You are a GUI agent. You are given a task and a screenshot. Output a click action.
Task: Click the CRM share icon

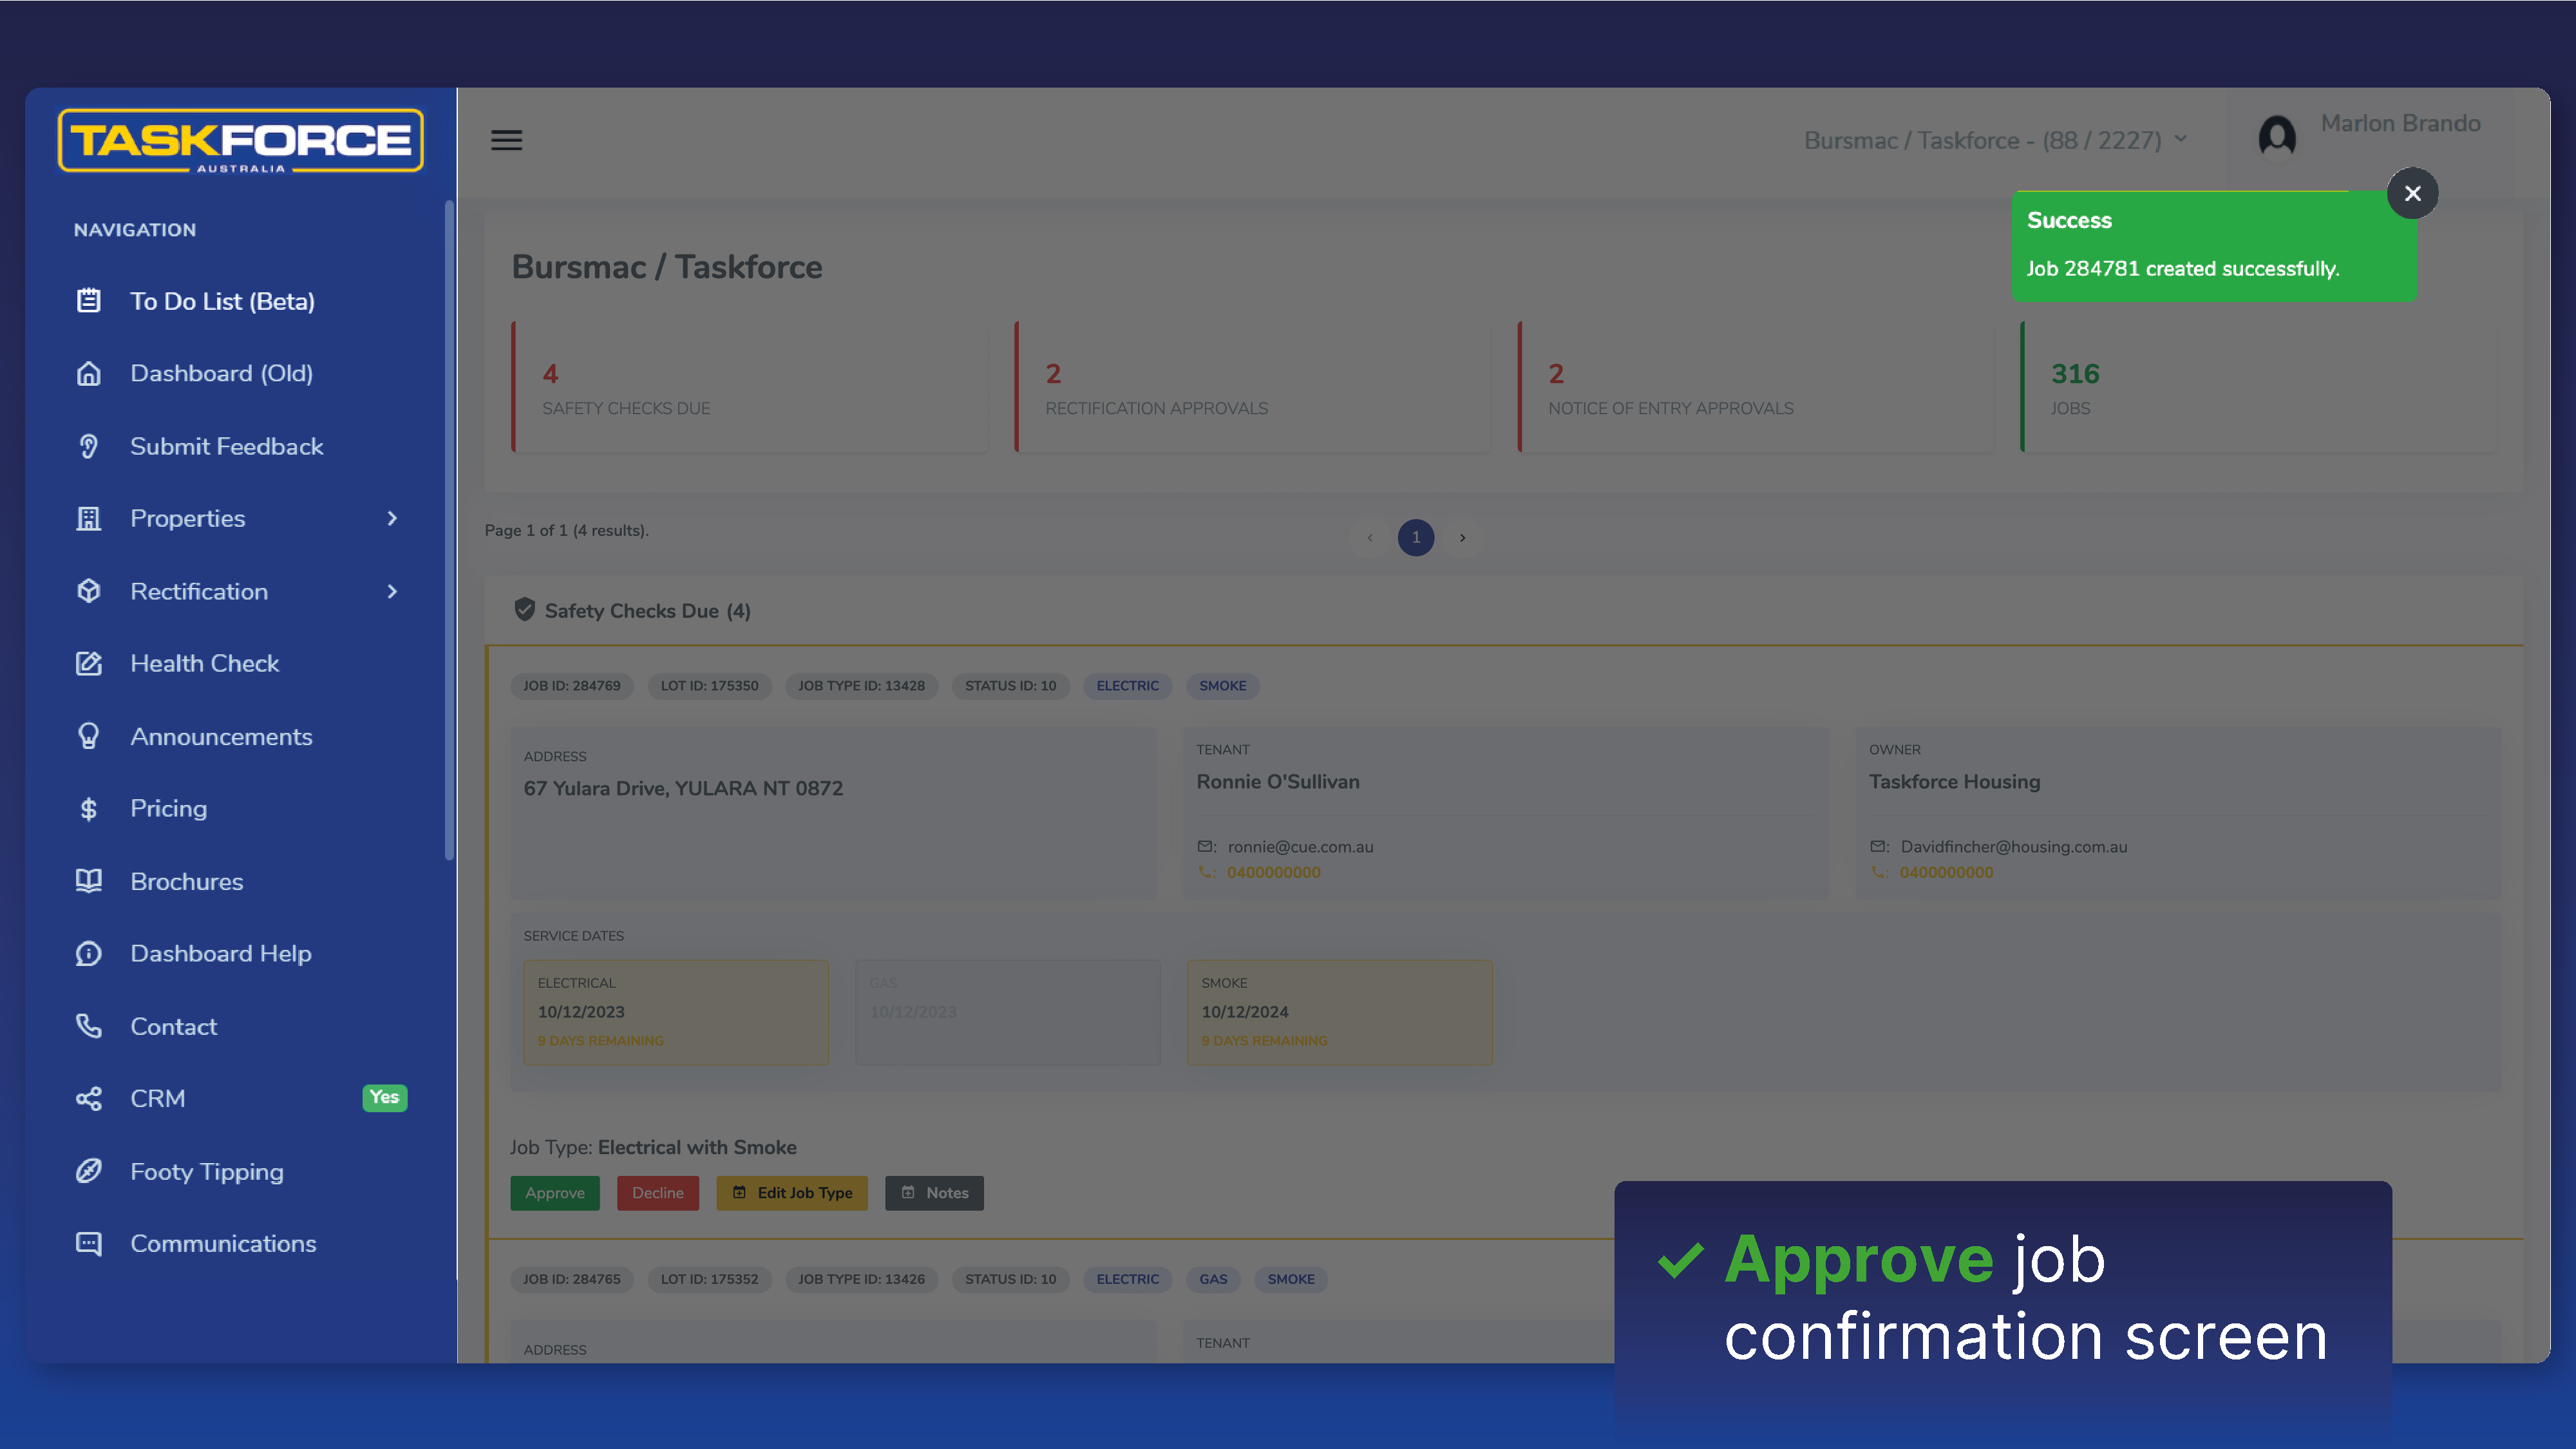coord(89,1098)
